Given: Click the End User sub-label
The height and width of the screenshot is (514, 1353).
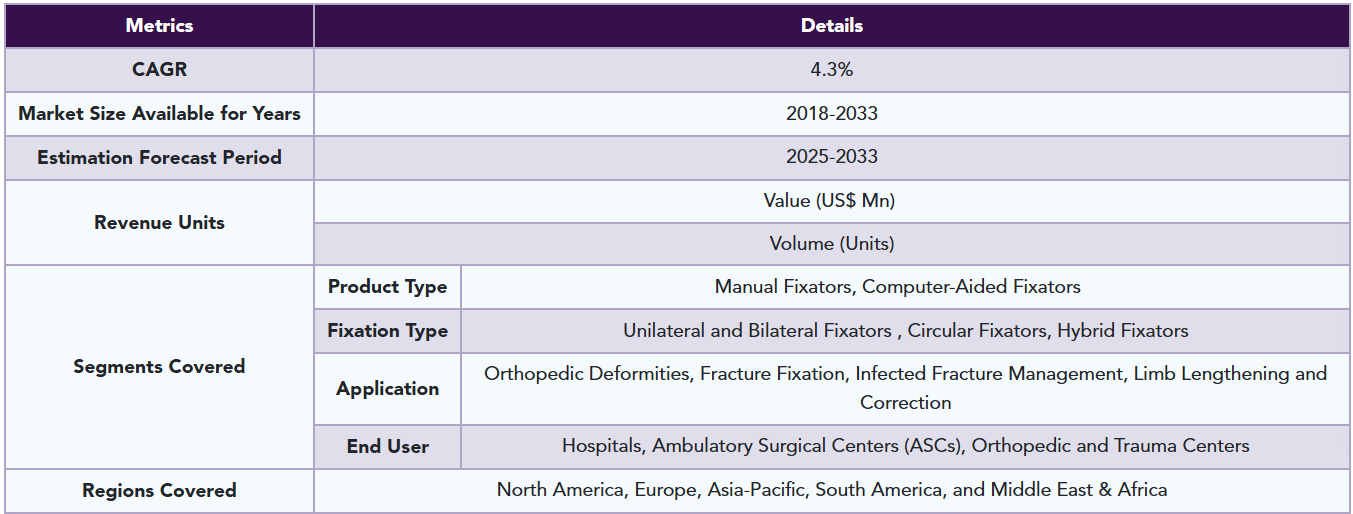Looking at the screenshot, I should point(387,447).
